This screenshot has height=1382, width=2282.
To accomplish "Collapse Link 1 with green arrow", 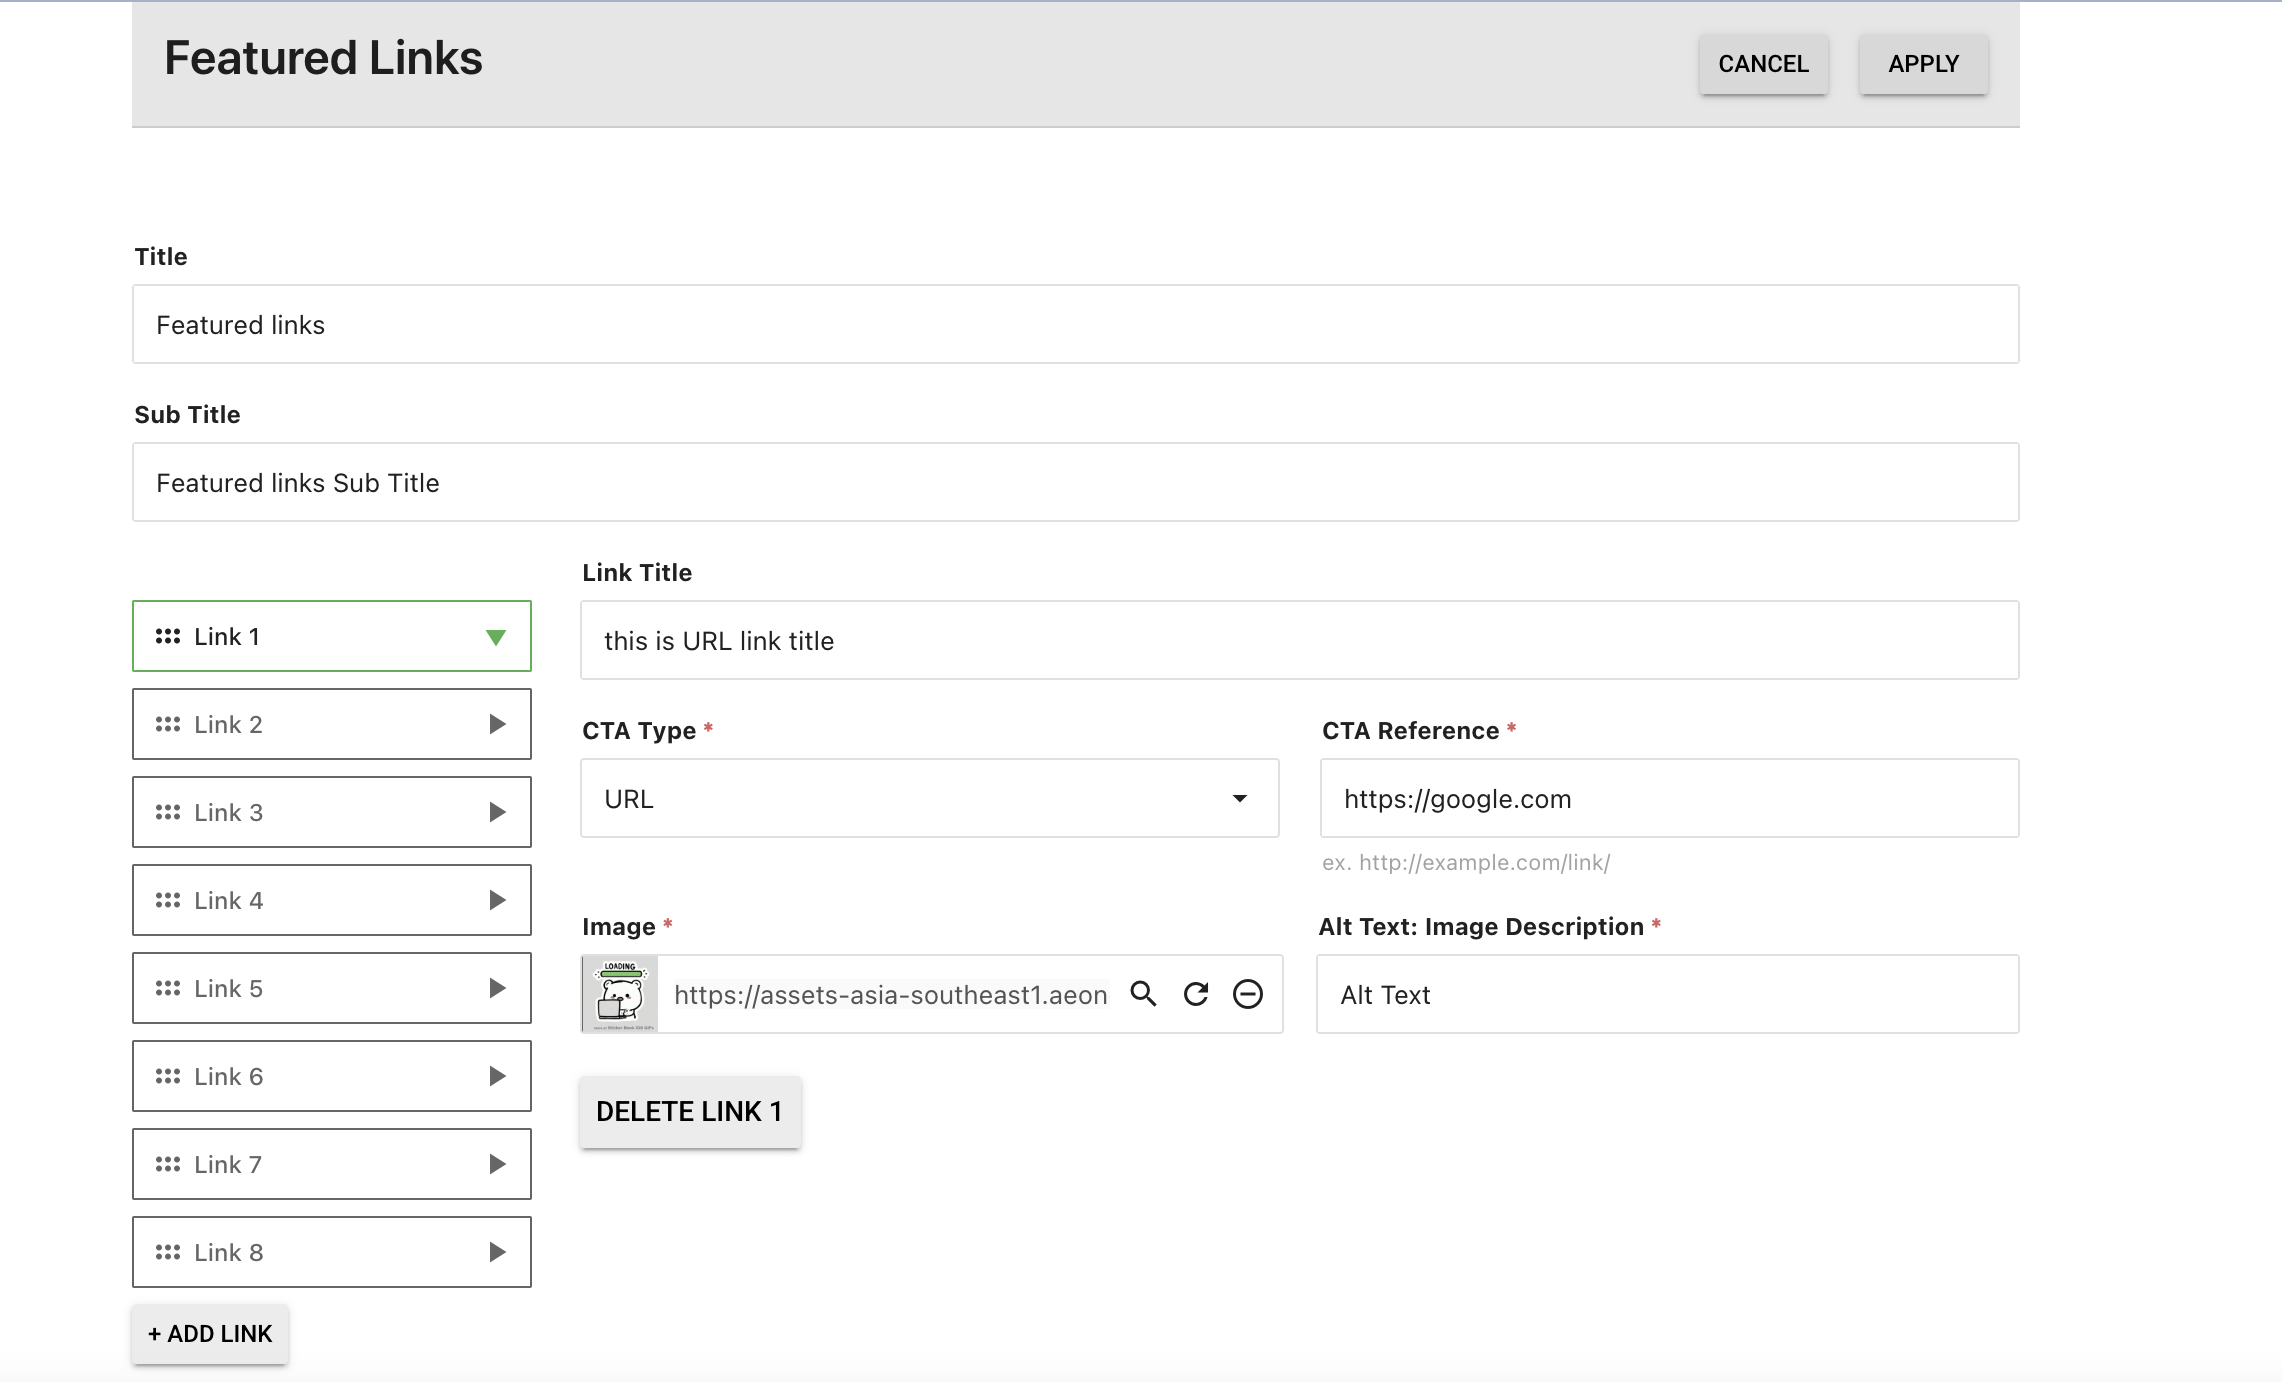I will (x=496, y=637).
